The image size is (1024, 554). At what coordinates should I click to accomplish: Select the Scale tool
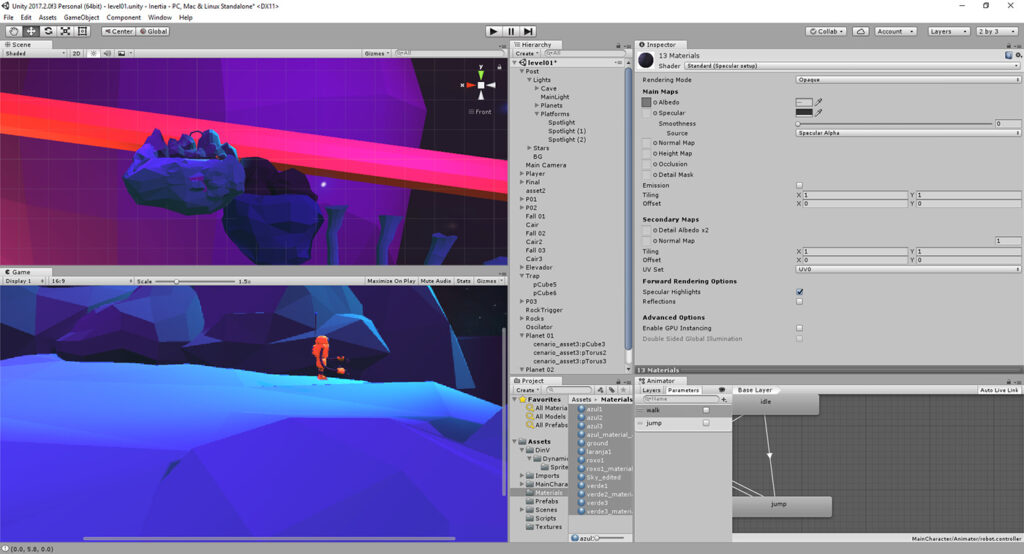65,31
